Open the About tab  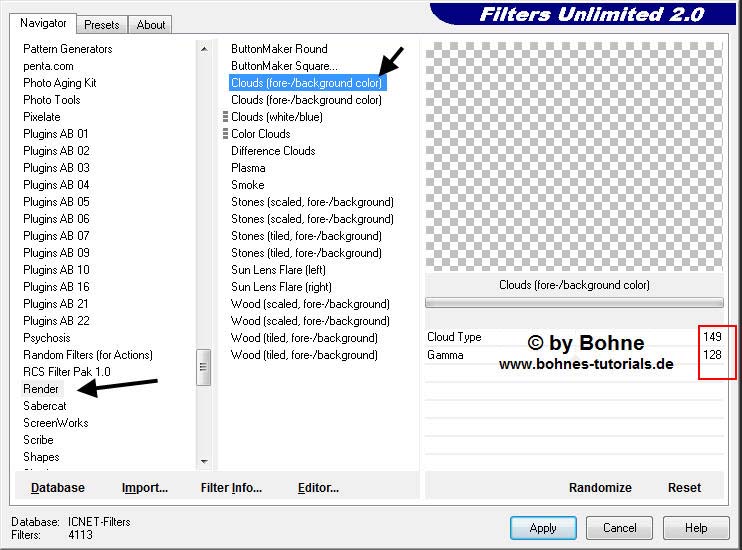point(151,25)
